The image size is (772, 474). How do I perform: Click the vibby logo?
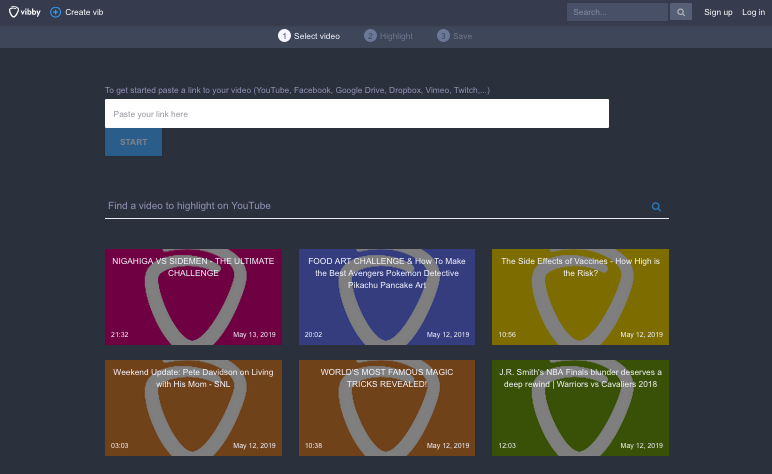click(24, 12)
